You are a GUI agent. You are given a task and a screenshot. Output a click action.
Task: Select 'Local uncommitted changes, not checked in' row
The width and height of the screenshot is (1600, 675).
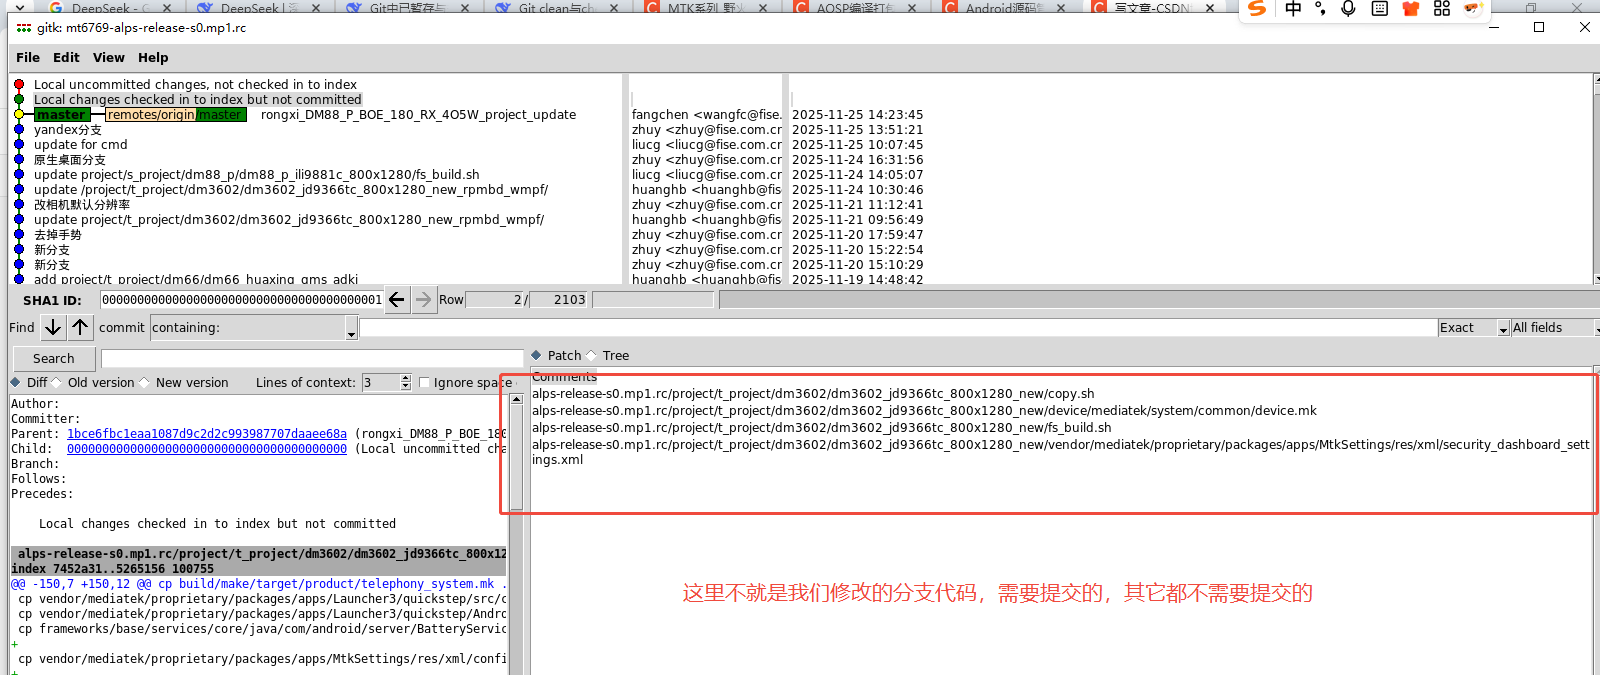[x=195, y=85]
